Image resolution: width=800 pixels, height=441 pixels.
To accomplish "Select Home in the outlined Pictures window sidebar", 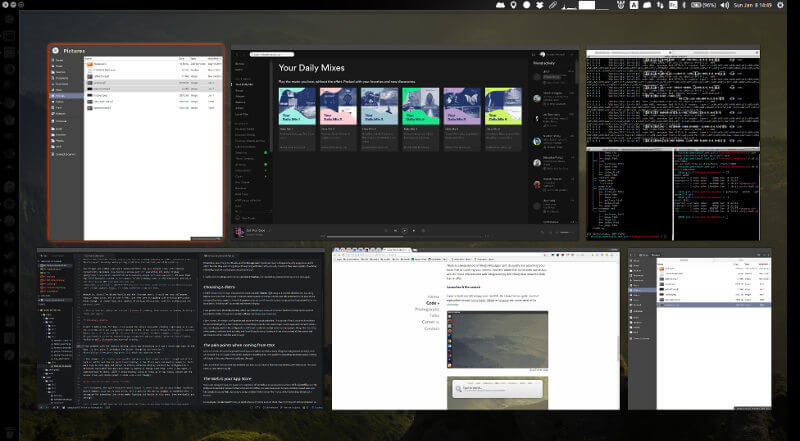I will [x=66, y=66].
